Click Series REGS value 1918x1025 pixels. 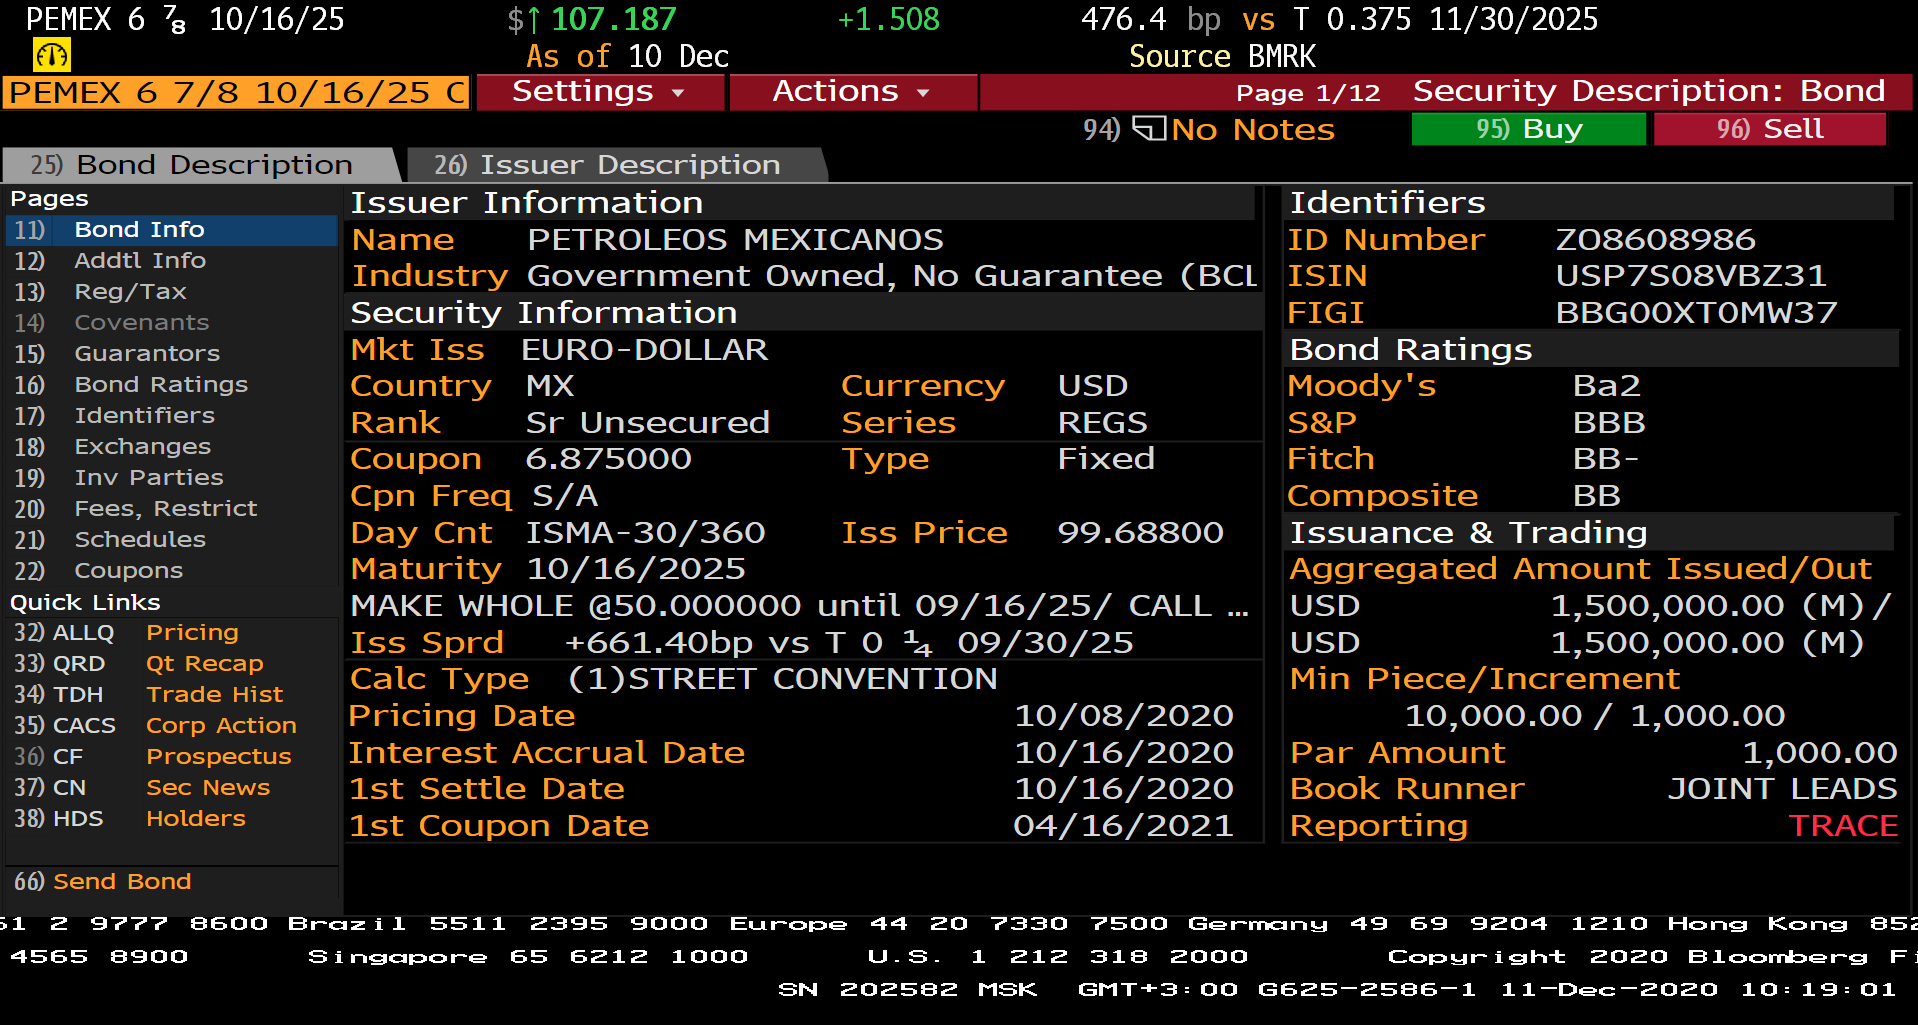[x=1103, y=423]
